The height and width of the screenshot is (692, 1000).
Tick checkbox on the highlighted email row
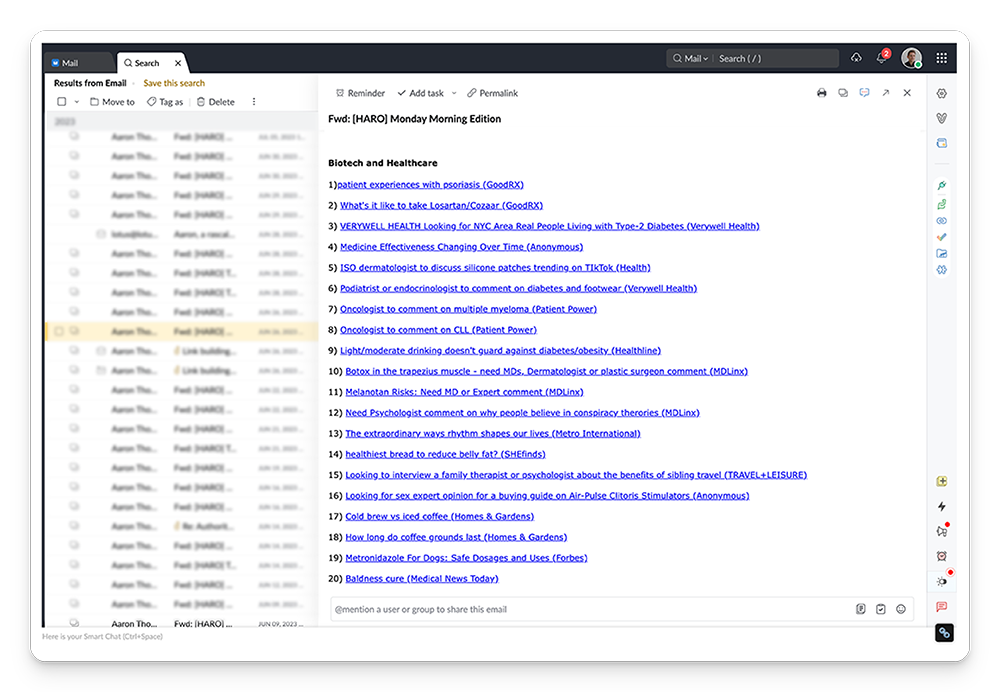point(59,331)
